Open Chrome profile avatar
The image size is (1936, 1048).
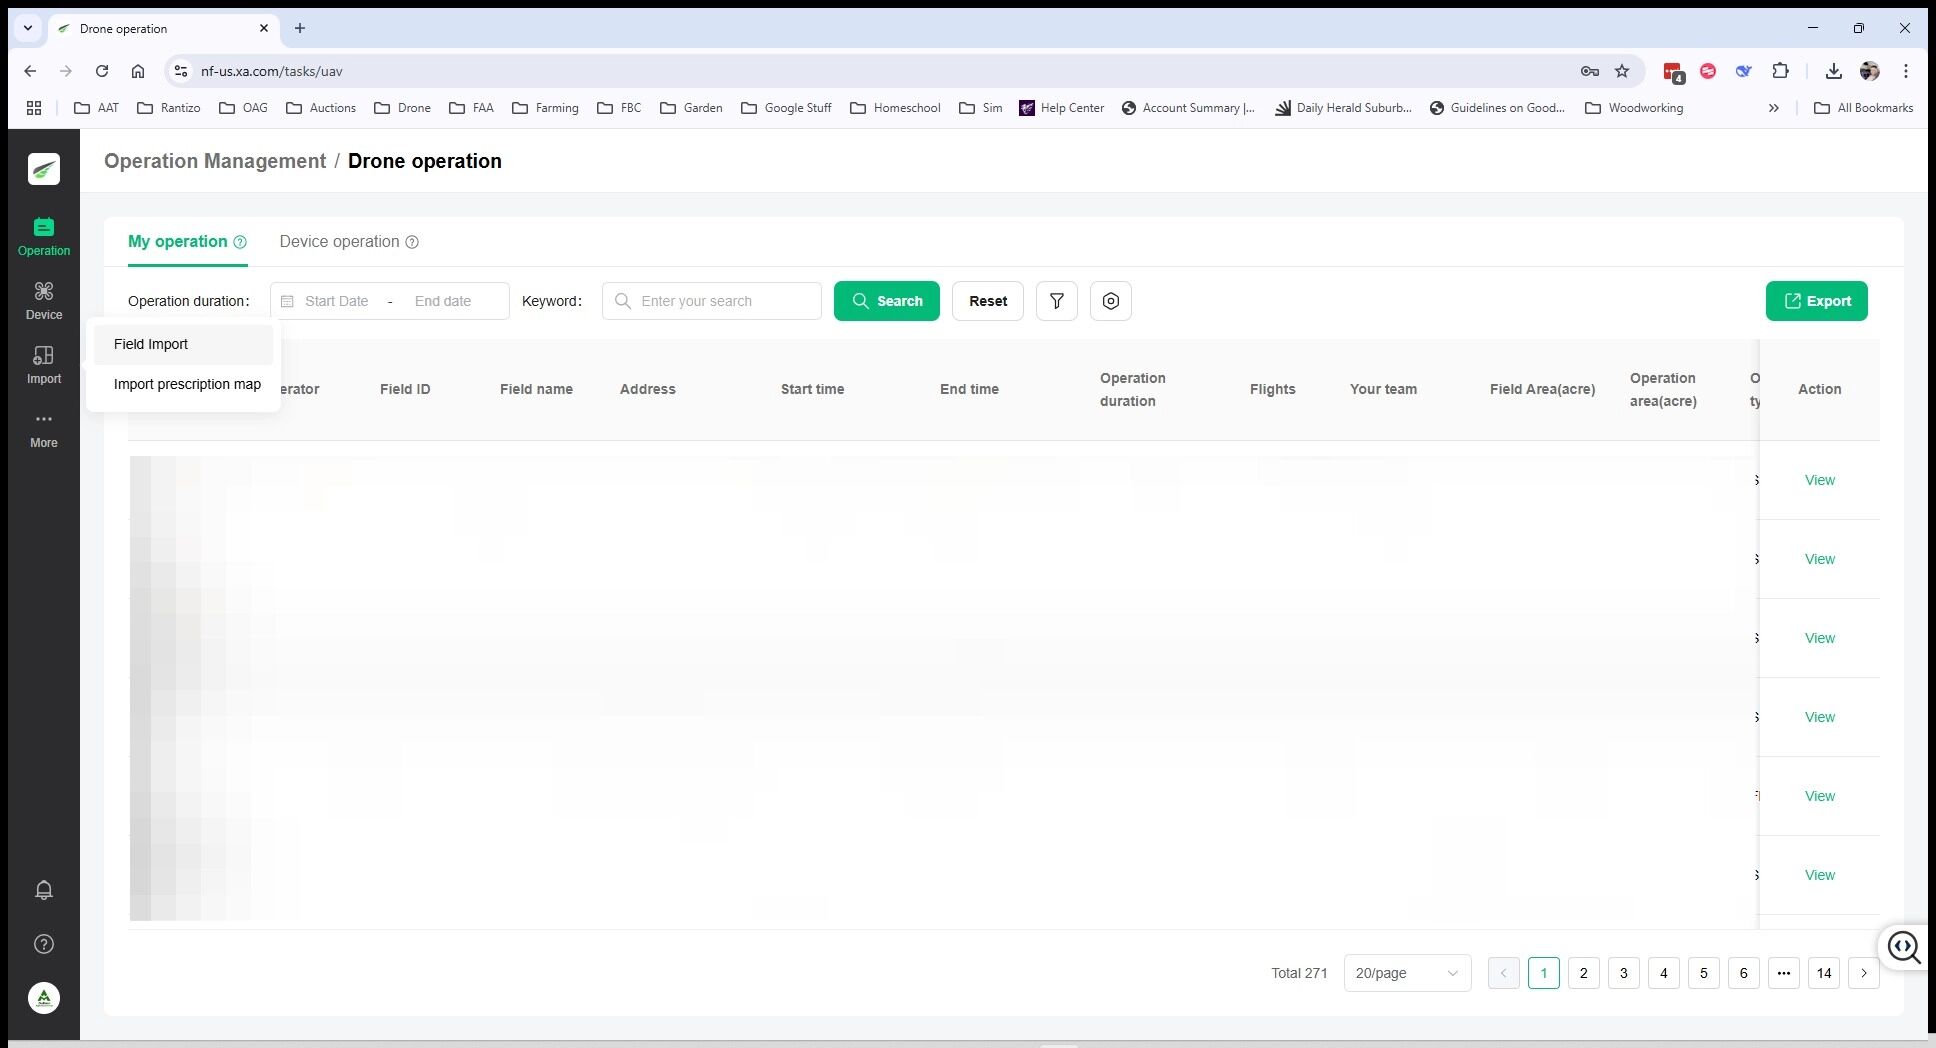click(1870, 71)
